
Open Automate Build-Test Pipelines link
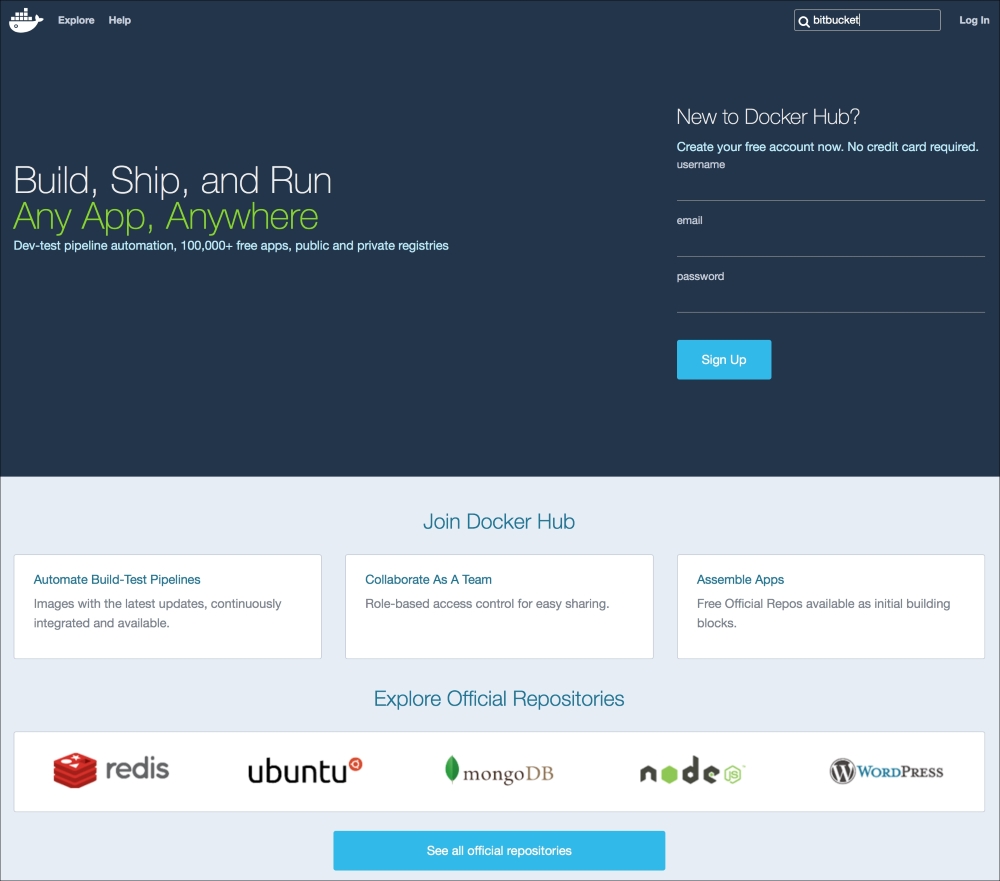click(117, 579)
